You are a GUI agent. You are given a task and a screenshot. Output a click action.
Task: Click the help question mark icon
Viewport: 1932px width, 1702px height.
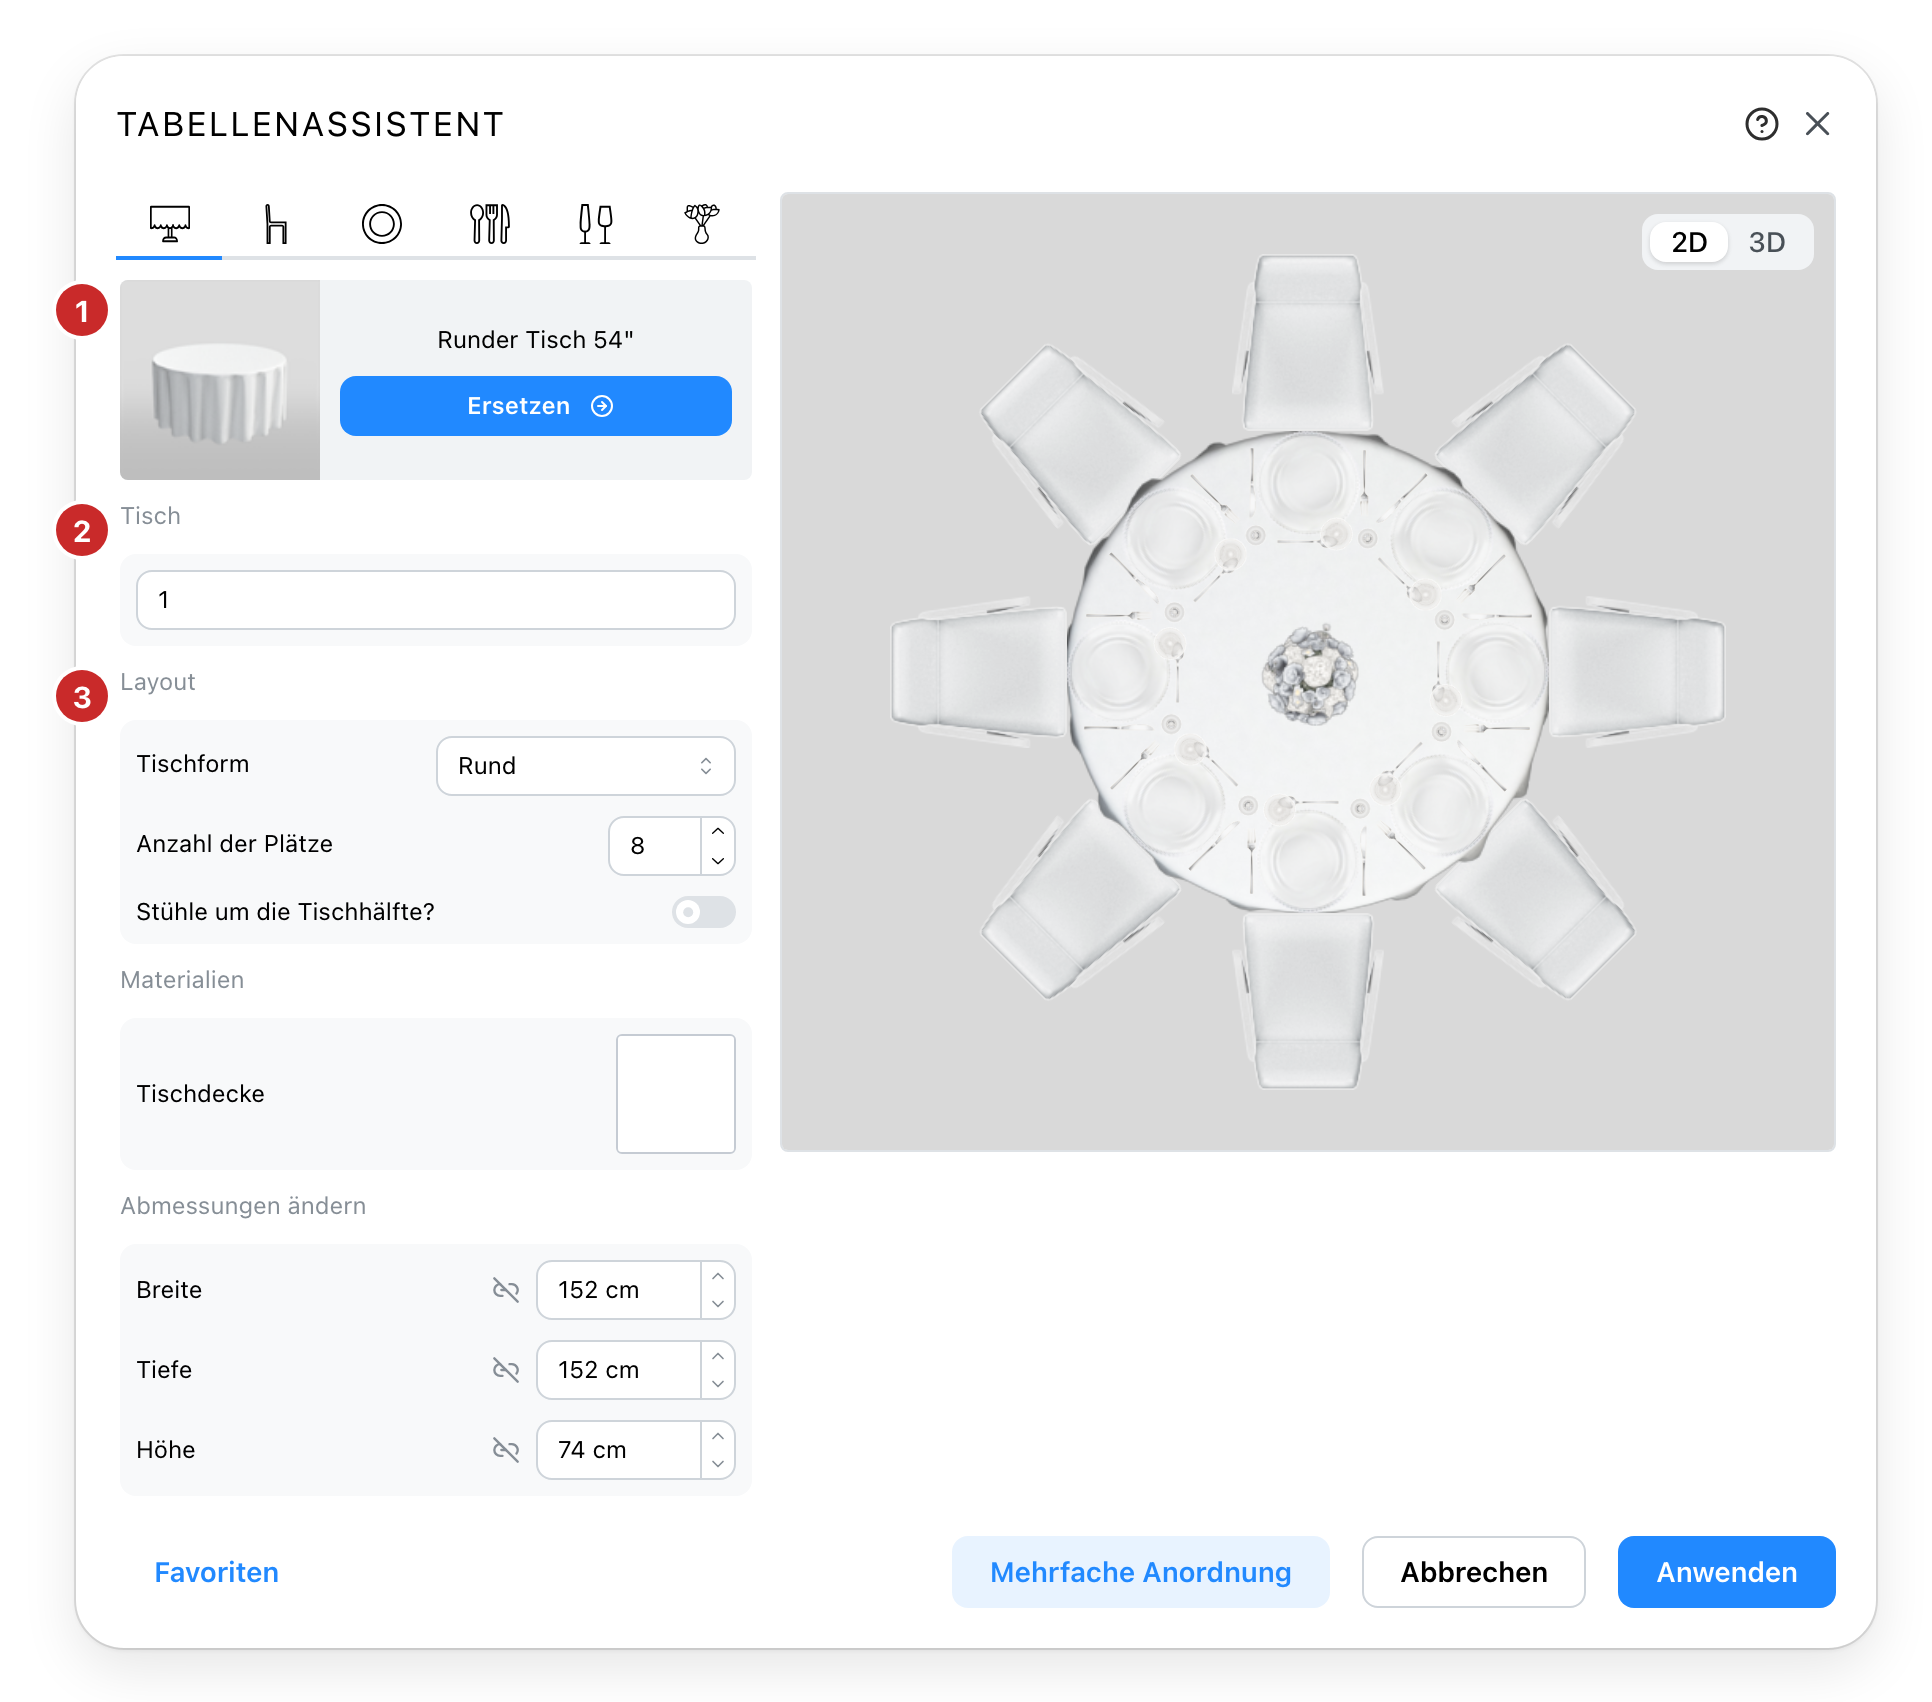click(x=1761, y=124)
